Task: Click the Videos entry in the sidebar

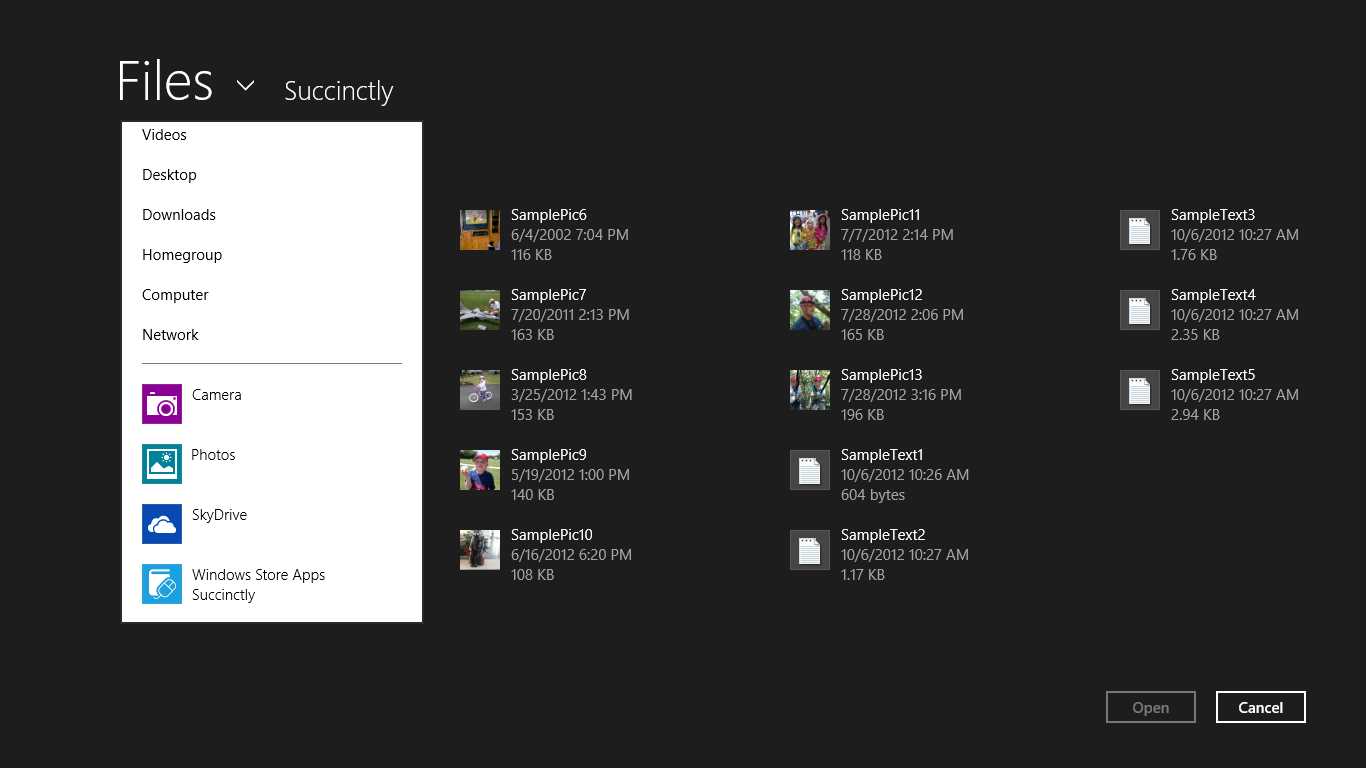Action: tap(164, 134)
